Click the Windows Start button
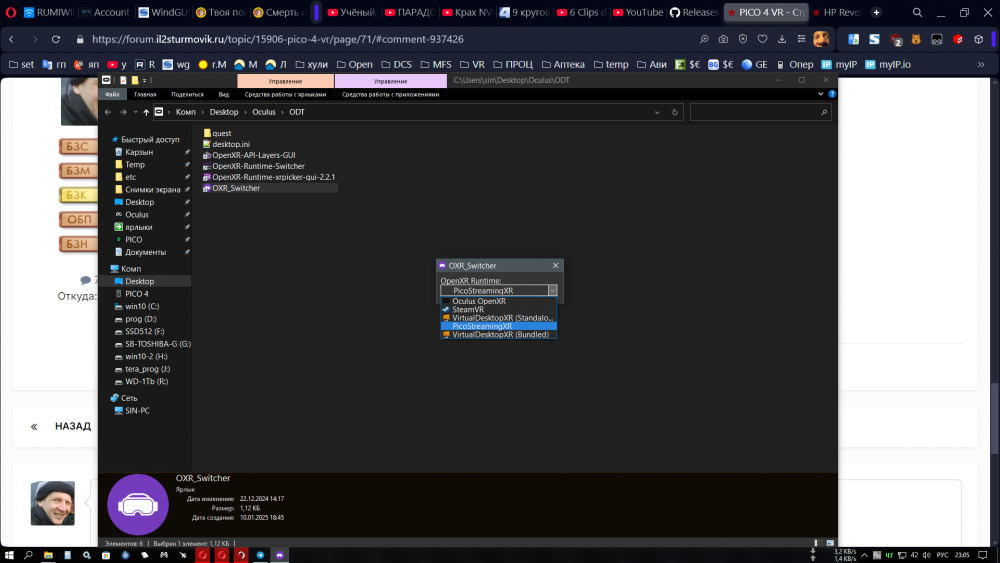The width and height of the screenshot is (1000, 563). point(9,554)
